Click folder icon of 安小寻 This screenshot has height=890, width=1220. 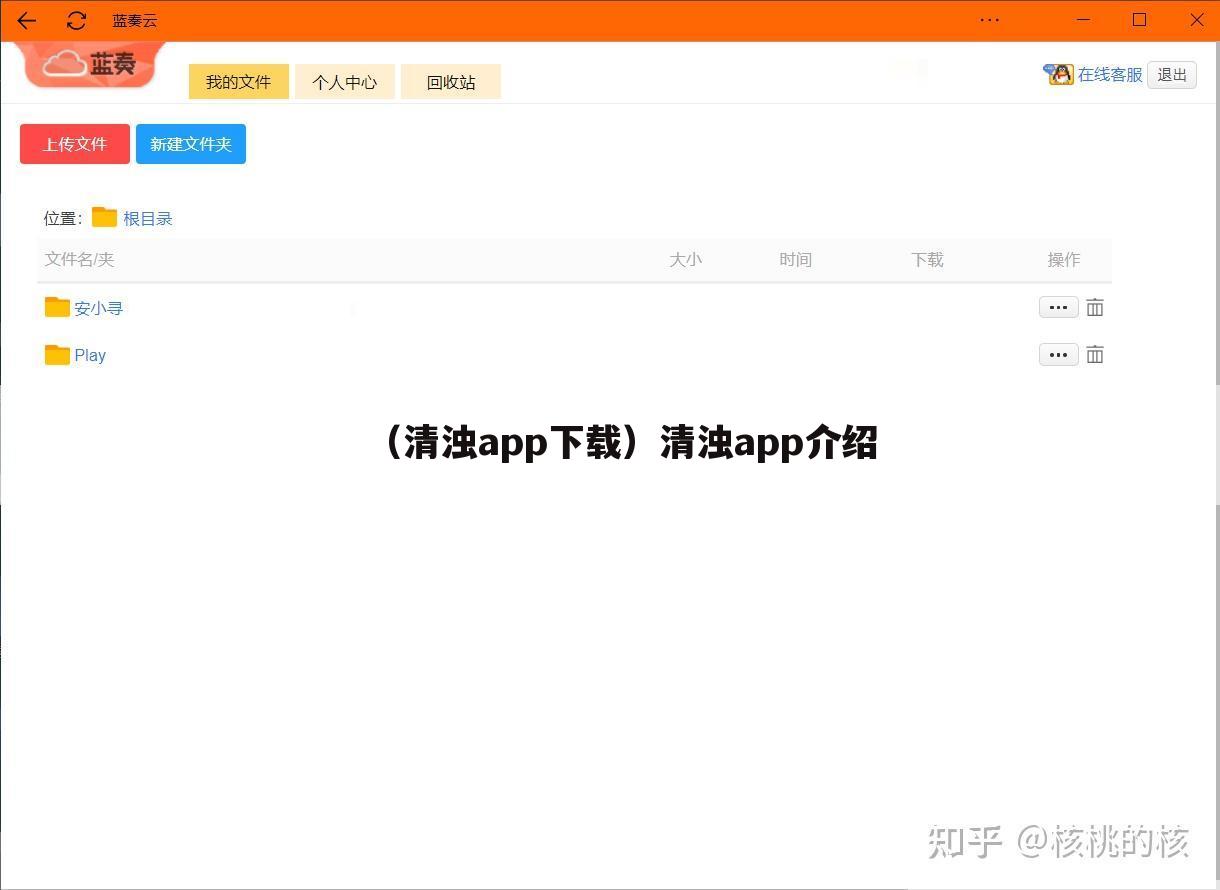click(x=57, y=307)
